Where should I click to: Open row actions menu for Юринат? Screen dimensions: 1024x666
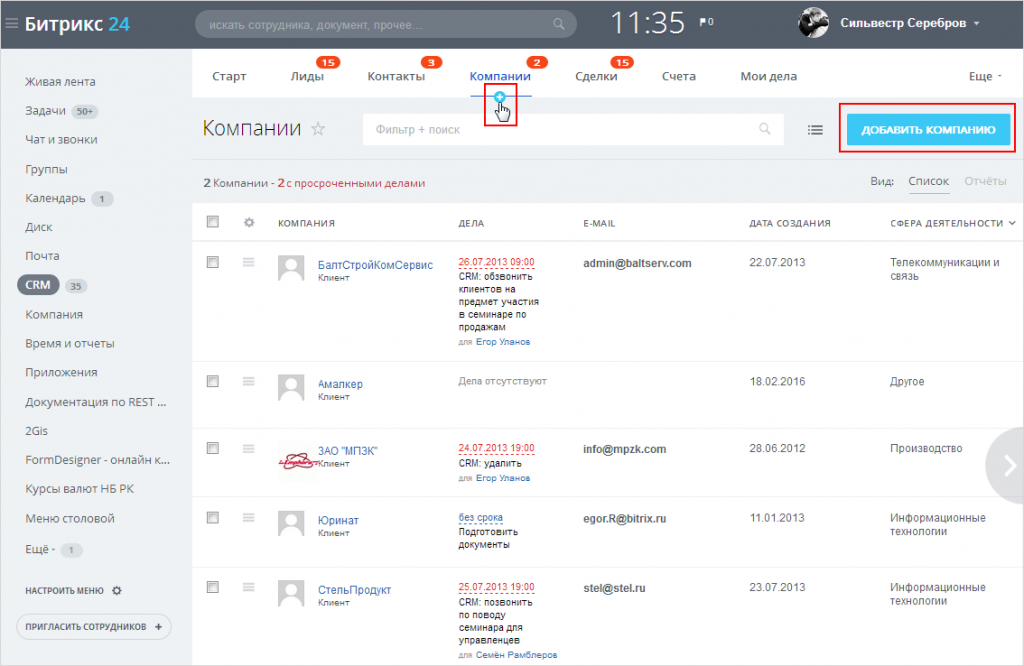click(249, 518)
